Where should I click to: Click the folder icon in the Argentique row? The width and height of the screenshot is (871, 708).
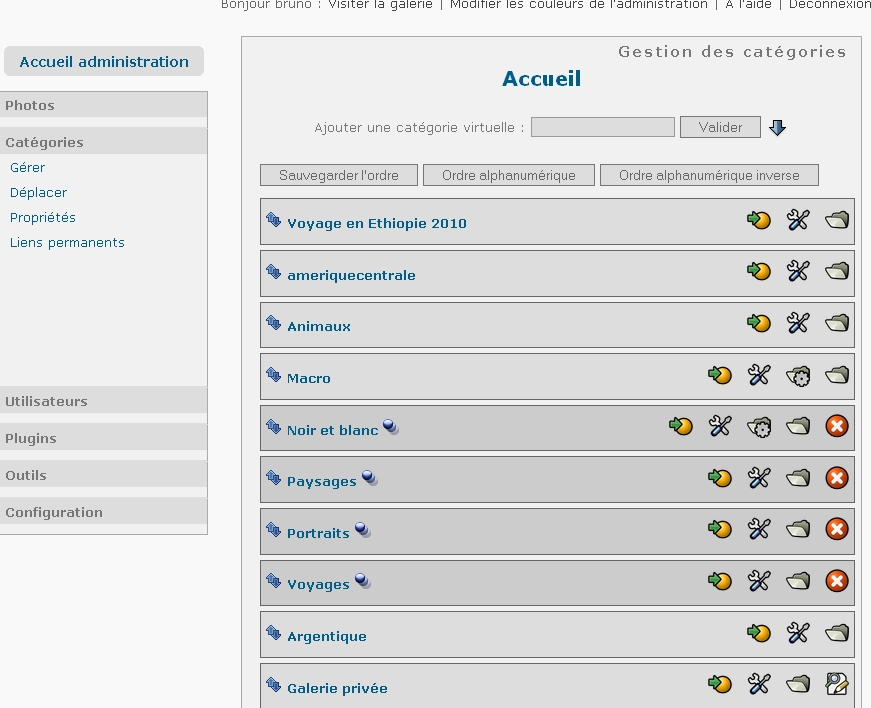[x=837, y=633]
